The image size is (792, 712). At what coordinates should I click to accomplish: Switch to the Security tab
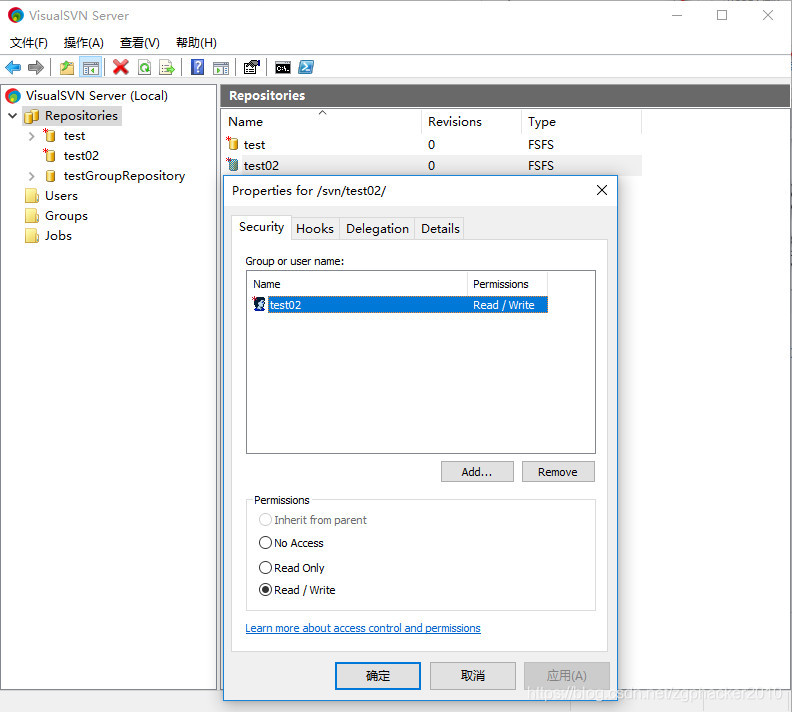coord(261,227)
